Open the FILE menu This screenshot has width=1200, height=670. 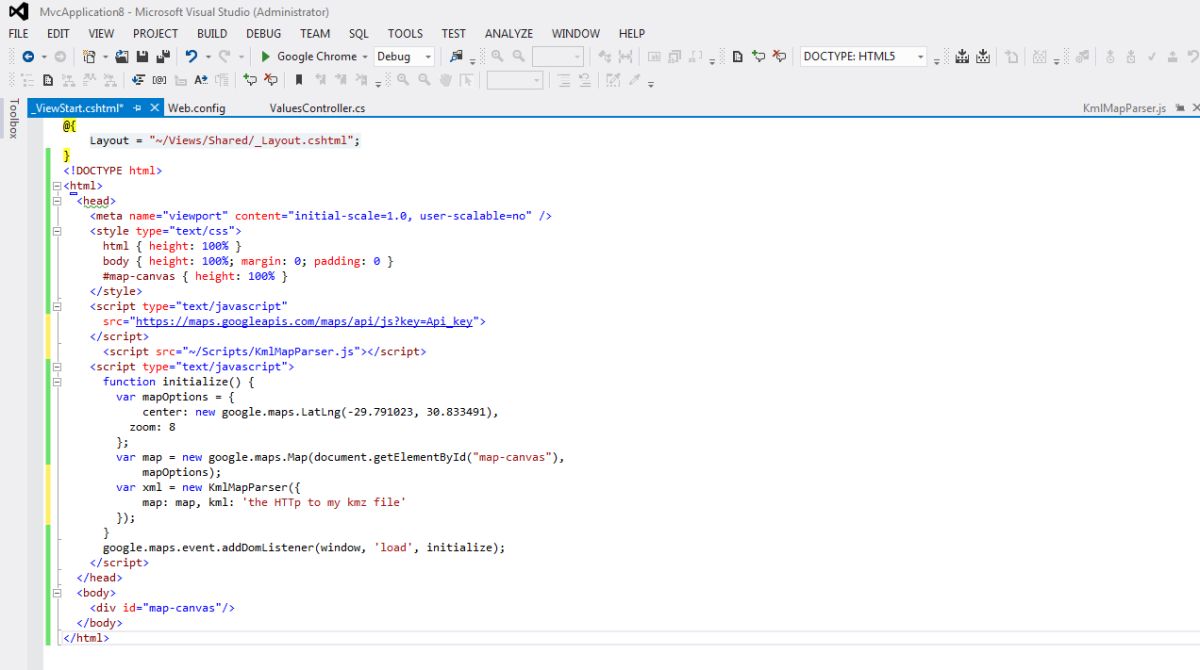[18, 33]
